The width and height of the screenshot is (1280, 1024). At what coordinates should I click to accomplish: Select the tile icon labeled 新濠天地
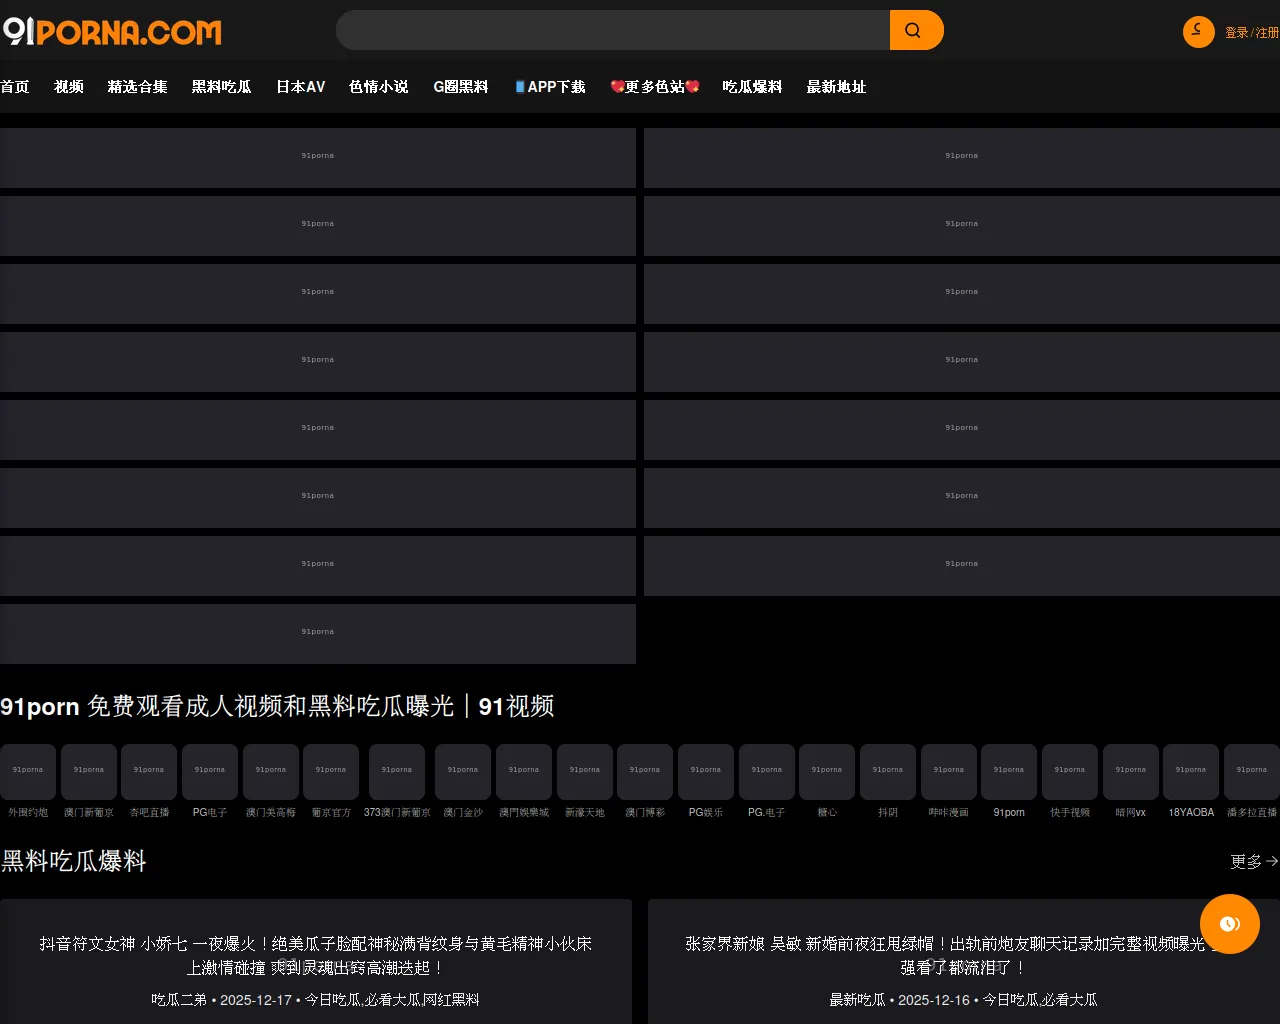pos(584,772)
